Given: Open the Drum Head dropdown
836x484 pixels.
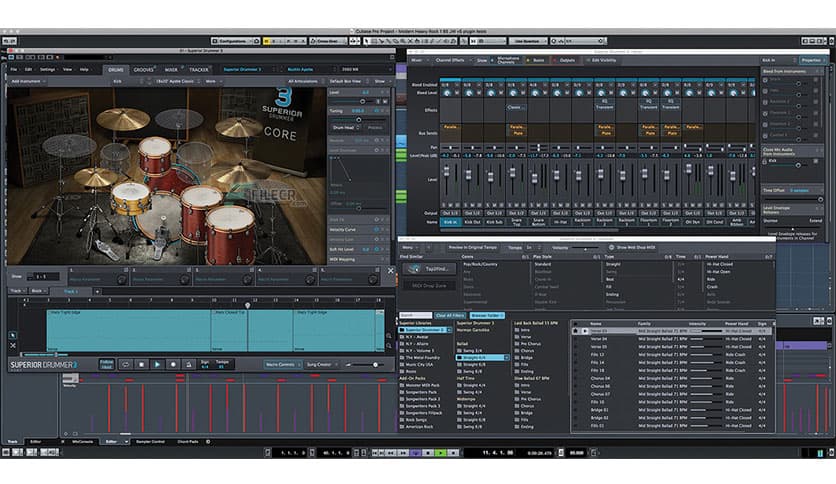Looking at the screenshot, I should (x=345, y=128).
